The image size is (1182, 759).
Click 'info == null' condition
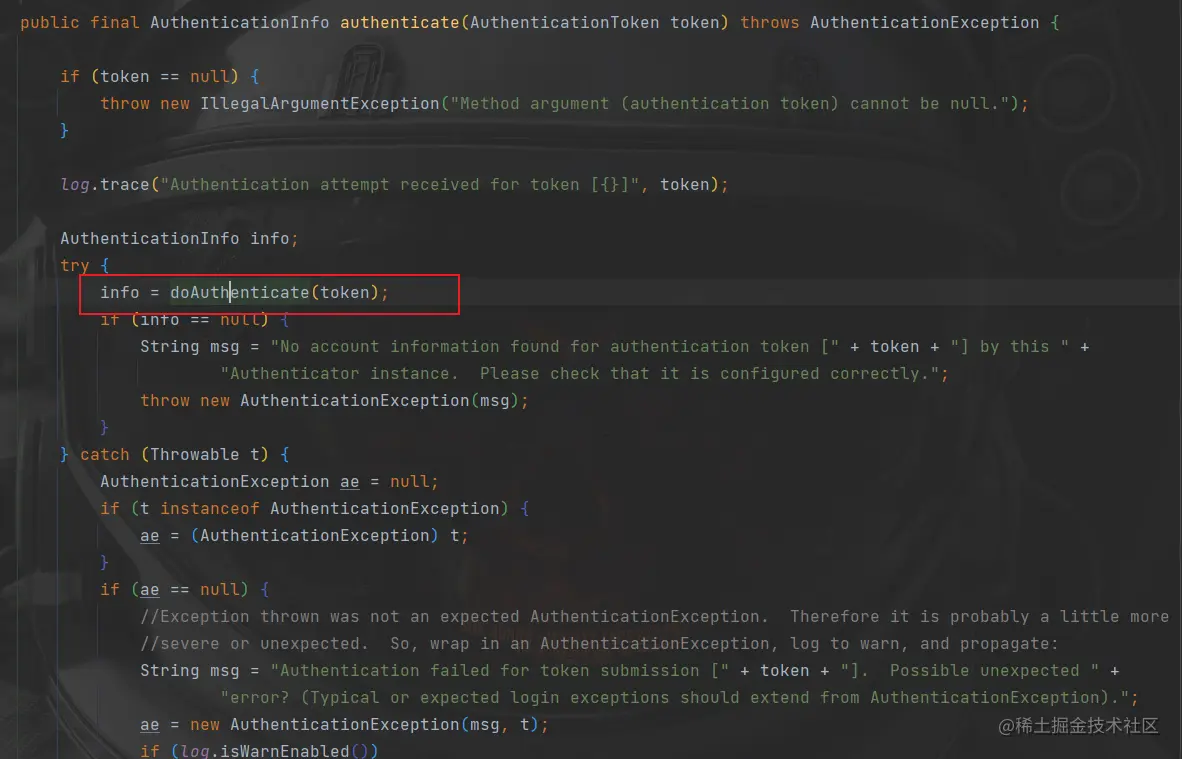(x=200, y=320)
